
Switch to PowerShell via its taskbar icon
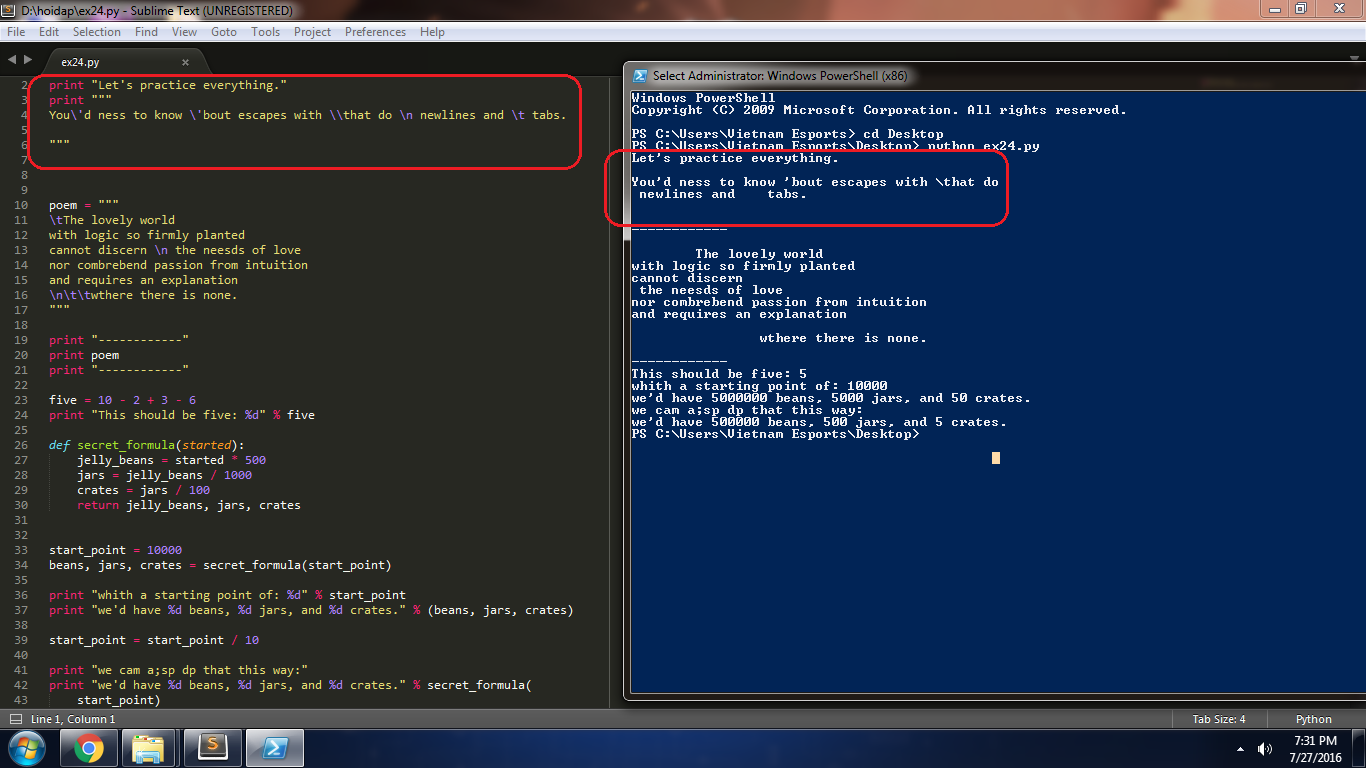coord(274,748)
